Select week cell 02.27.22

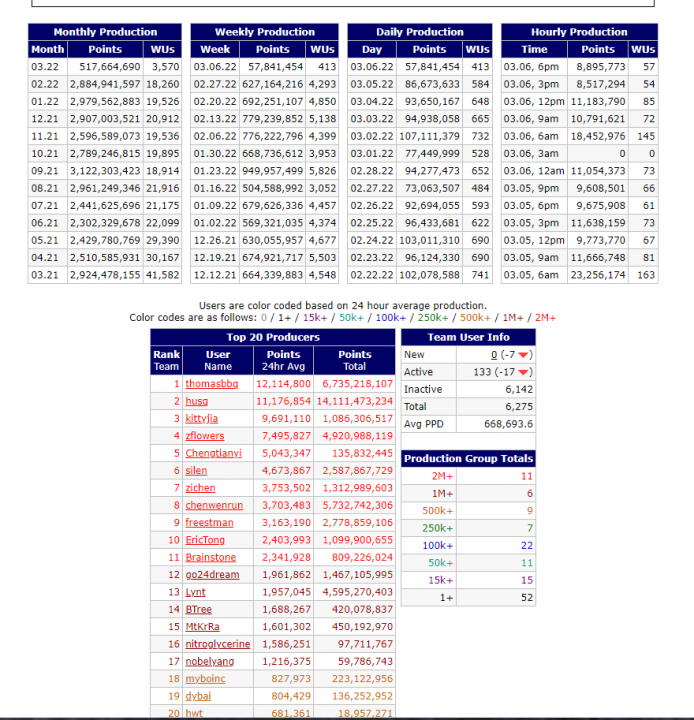pyautogui.click(x=215, y=84)
